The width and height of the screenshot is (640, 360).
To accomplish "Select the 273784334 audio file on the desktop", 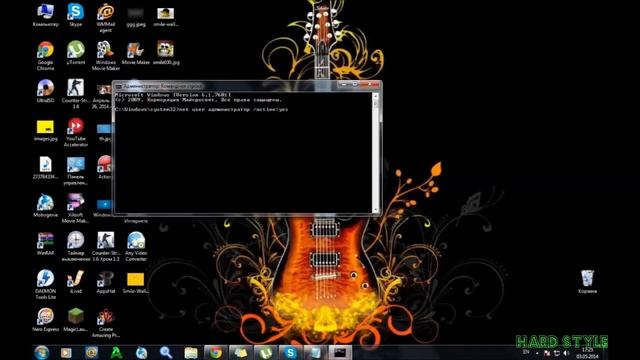I will (x=45, y=168).
